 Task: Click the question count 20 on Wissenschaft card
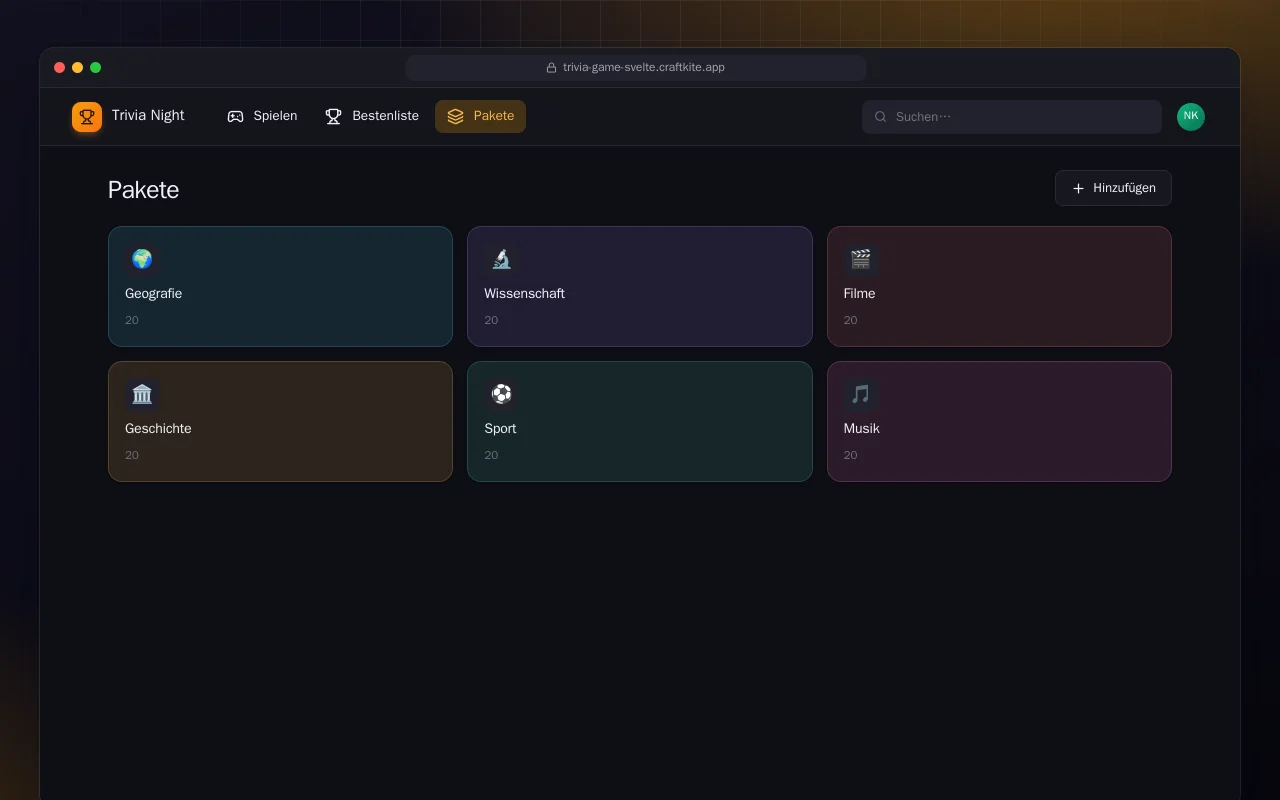click(491, 320)
